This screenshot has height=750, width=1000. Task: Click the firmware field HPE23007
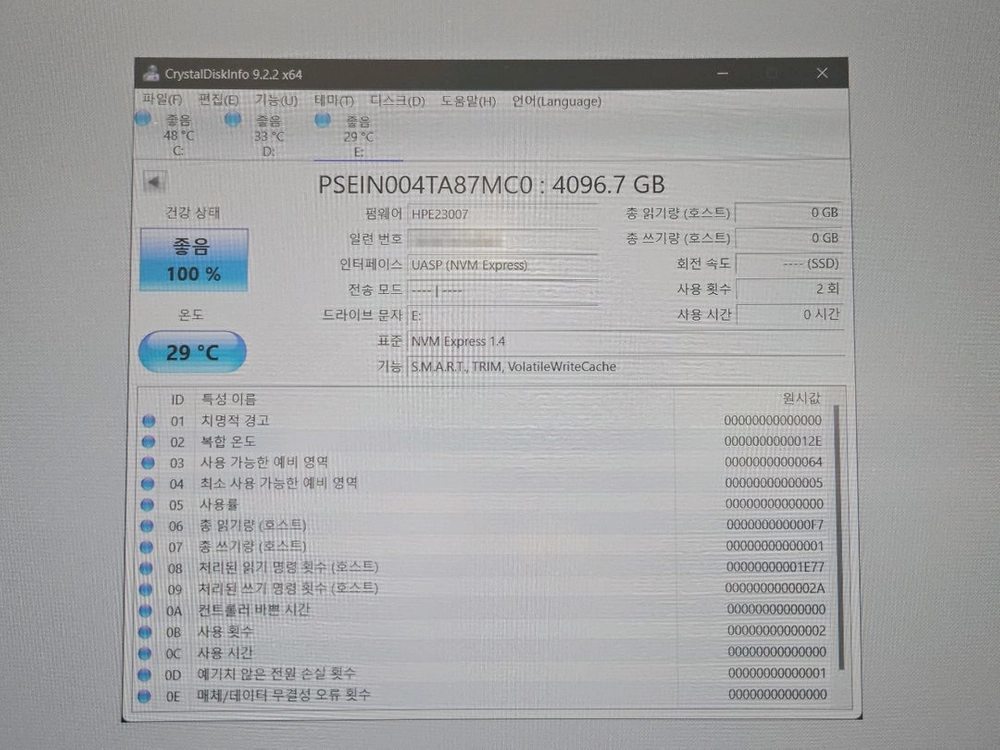click(x=503, y=214)
